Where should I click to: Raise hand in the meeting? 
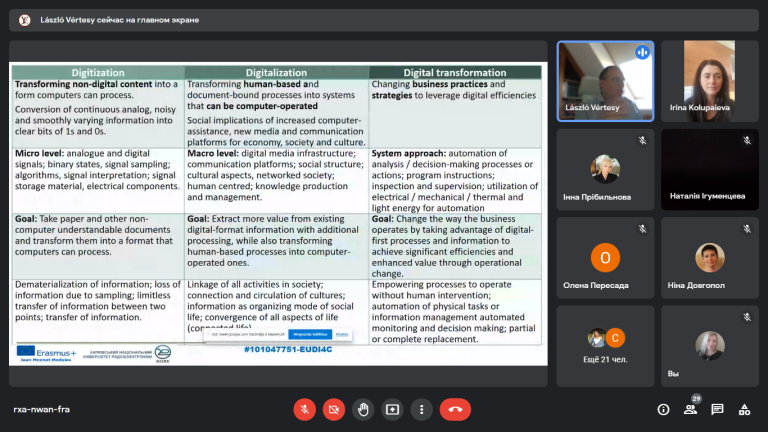(363, 409)
